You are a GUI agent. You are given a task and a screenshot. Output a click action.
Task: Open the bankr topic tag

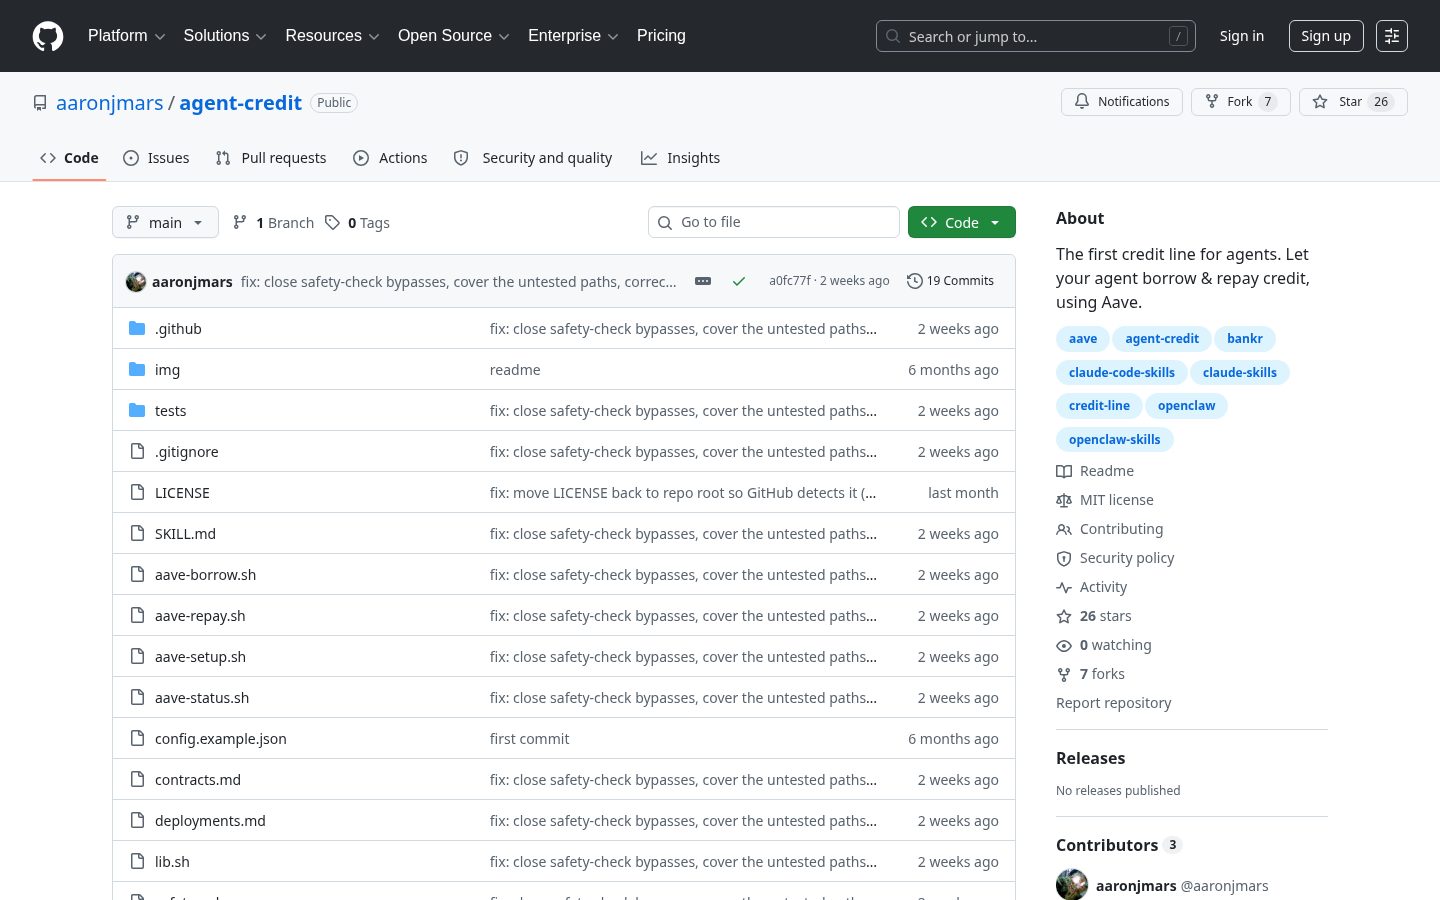click(x=1245, y=339)
